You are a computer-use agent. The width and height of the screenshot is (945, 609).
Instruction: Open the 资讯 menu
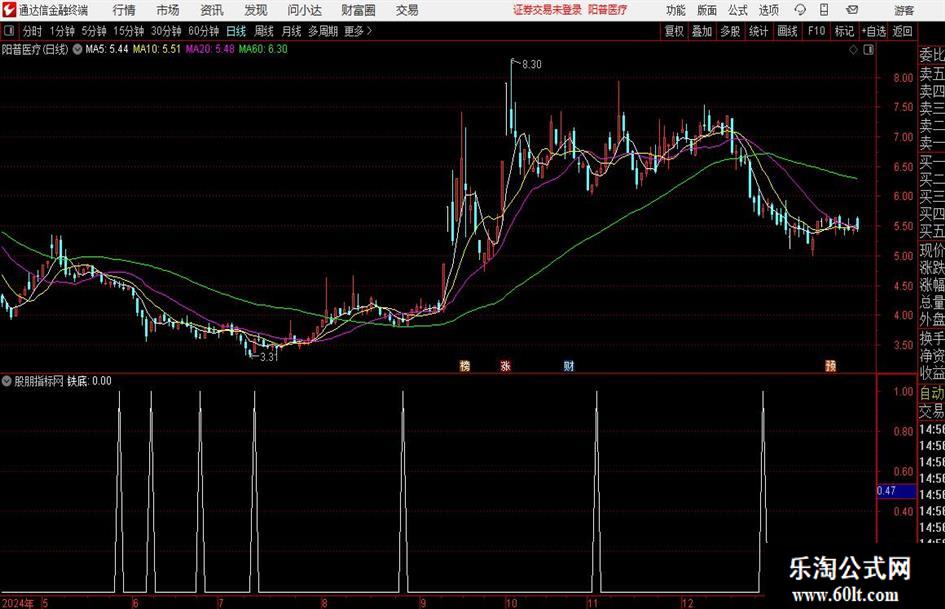pos(212,10)
